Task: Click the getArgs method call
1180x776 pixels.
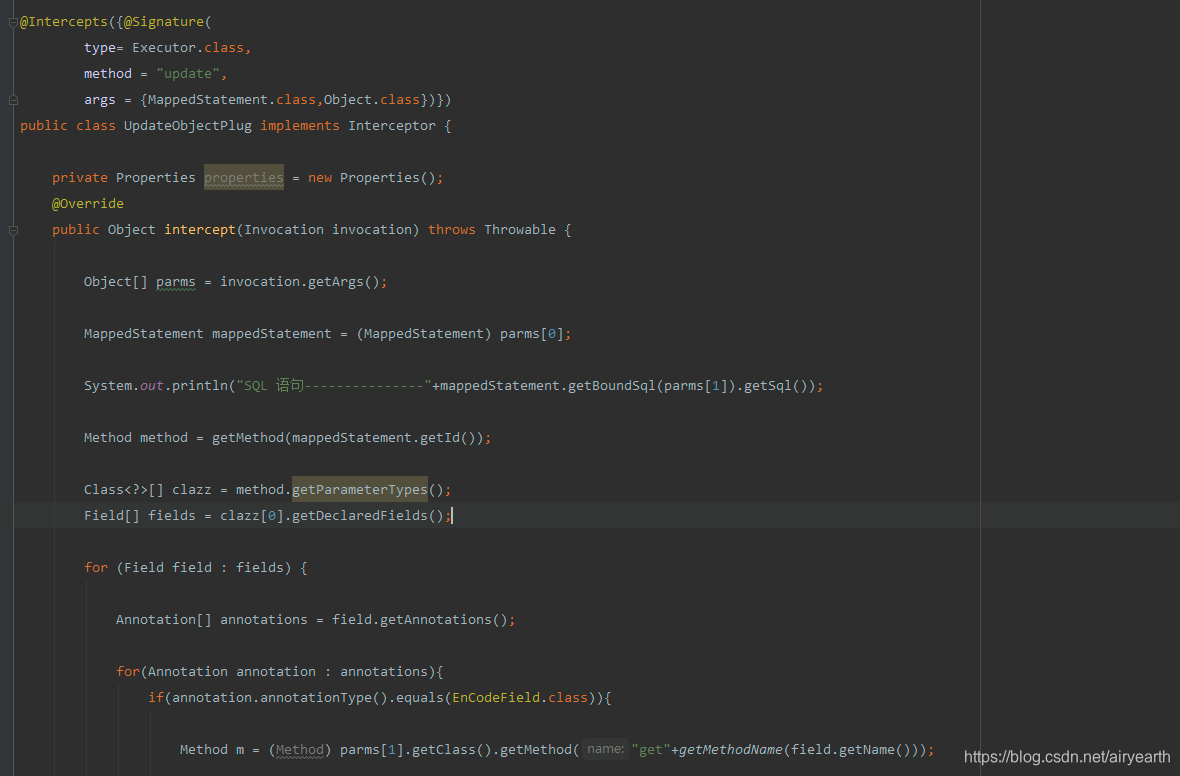Action: point(336,281)
